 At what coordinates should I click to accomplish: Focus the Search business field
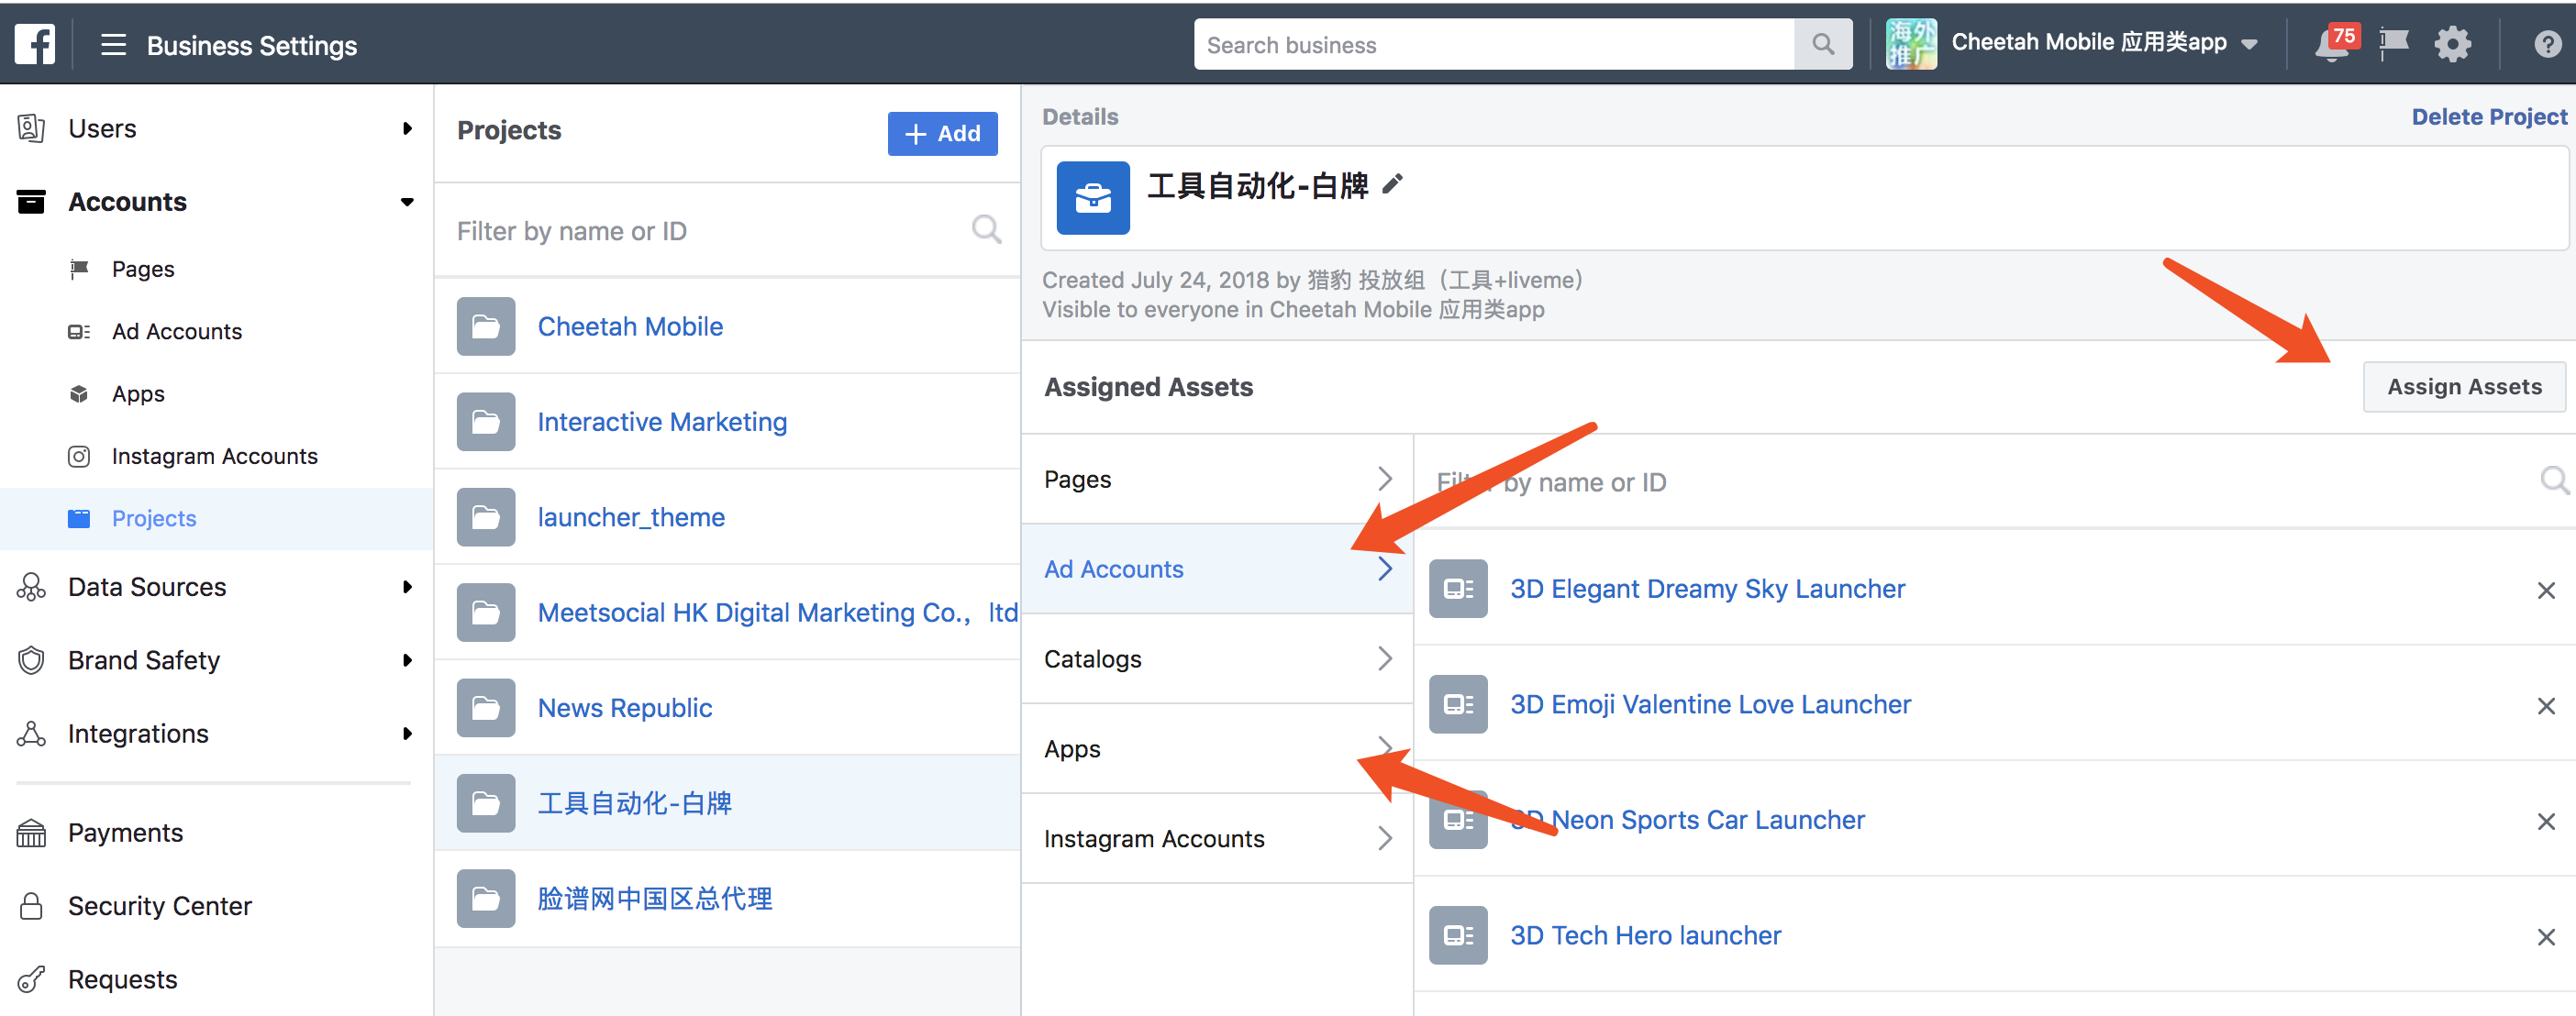point(1494,45)
